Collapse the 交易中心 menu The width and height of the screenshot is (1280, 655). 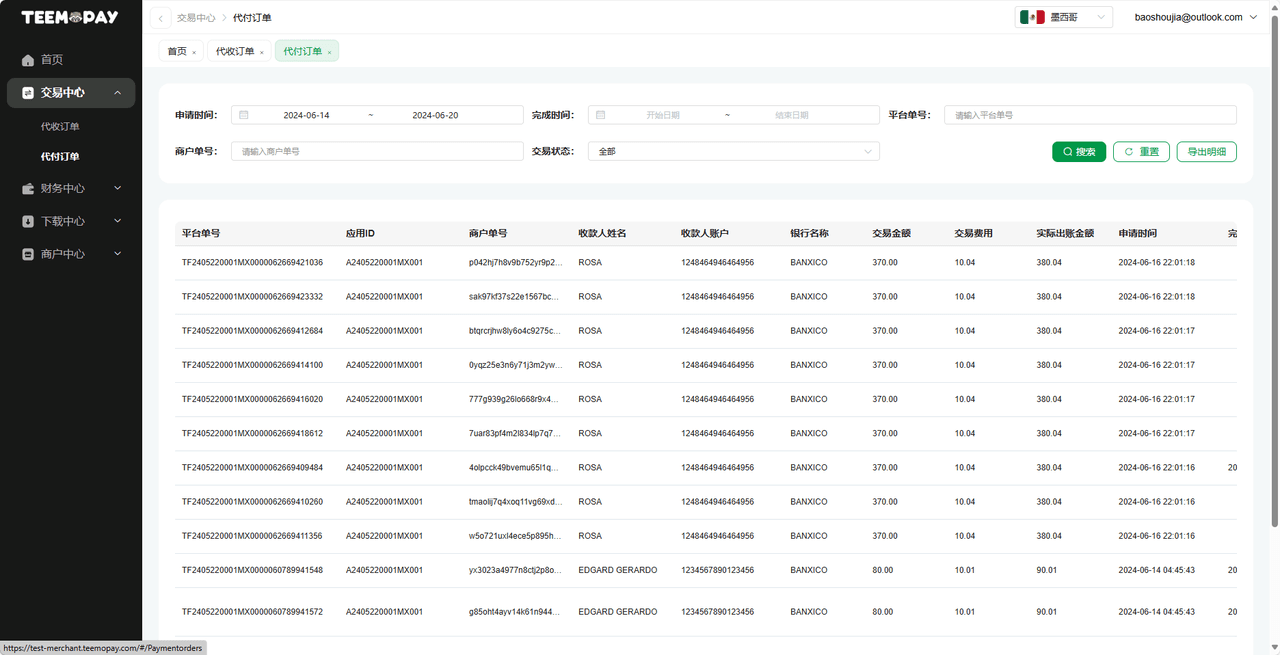pyautogui.click(x=117, y=93)
